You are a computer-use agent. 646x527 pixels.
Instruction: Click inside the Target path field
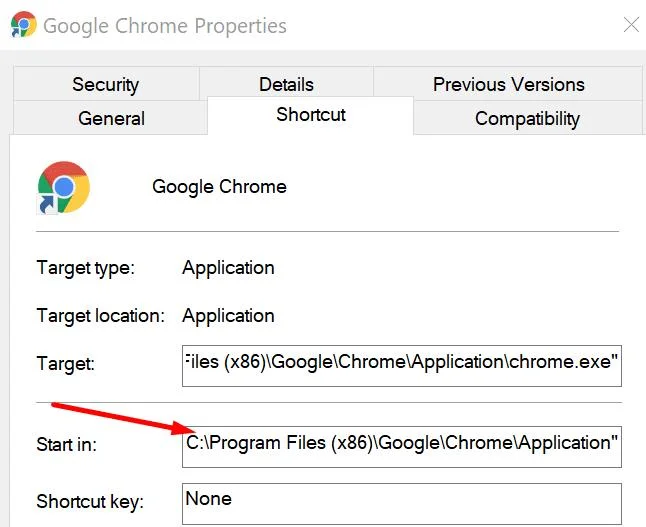point(402,366)
